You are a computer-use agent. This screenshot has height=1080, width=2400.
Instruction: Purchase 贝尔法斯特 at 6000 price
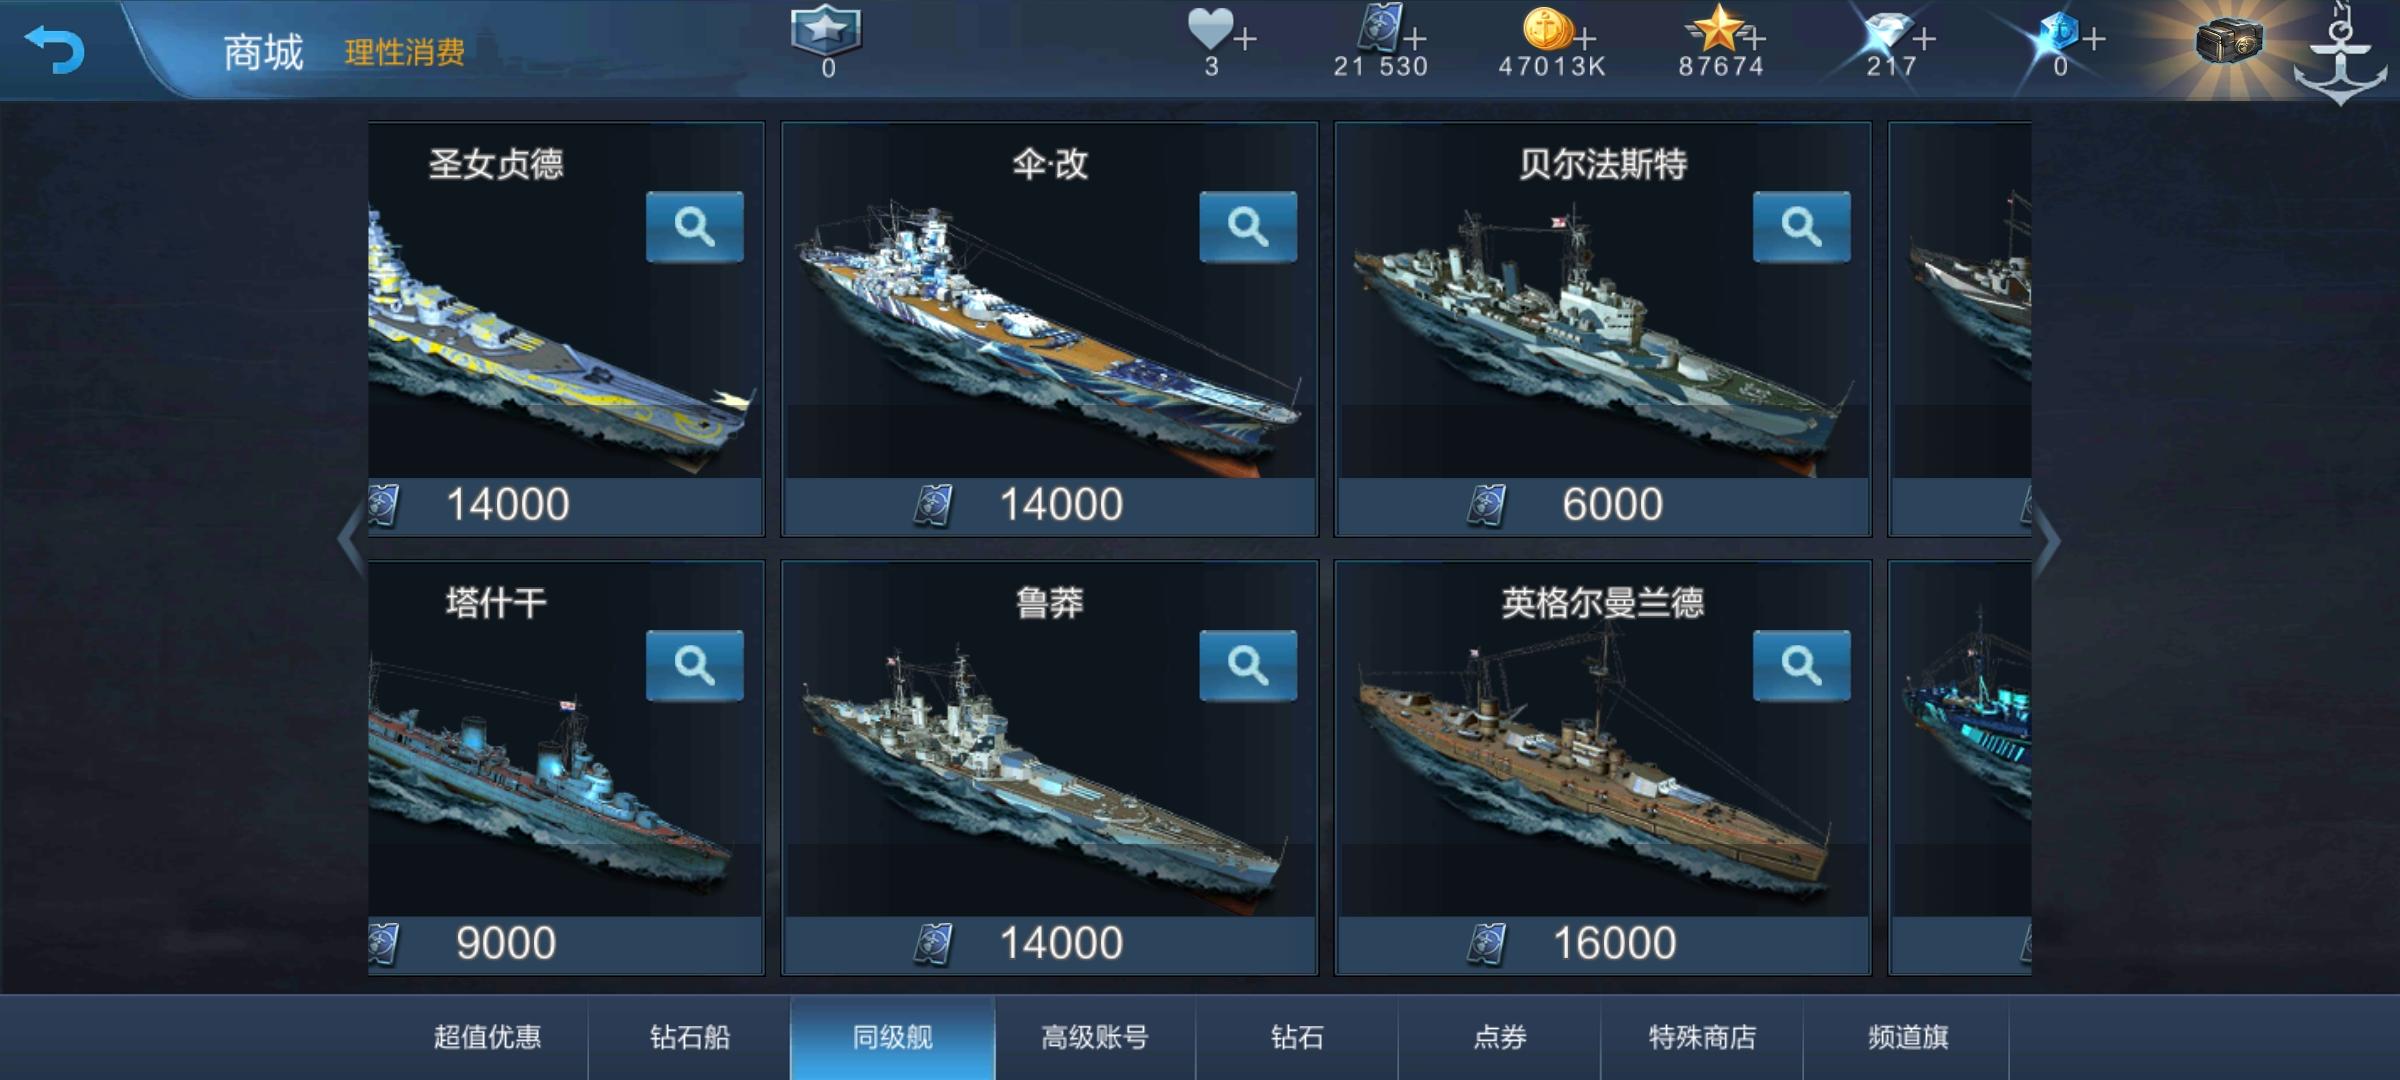click(1603, 505)
